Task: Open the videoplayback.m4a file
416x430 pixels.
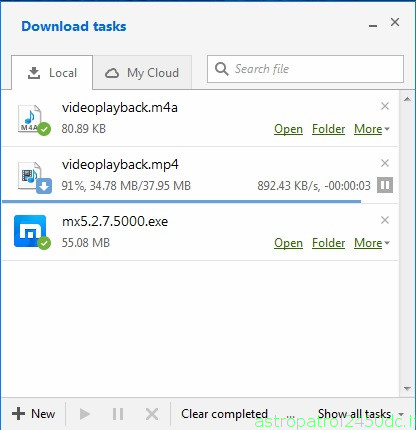Action: 288,129
